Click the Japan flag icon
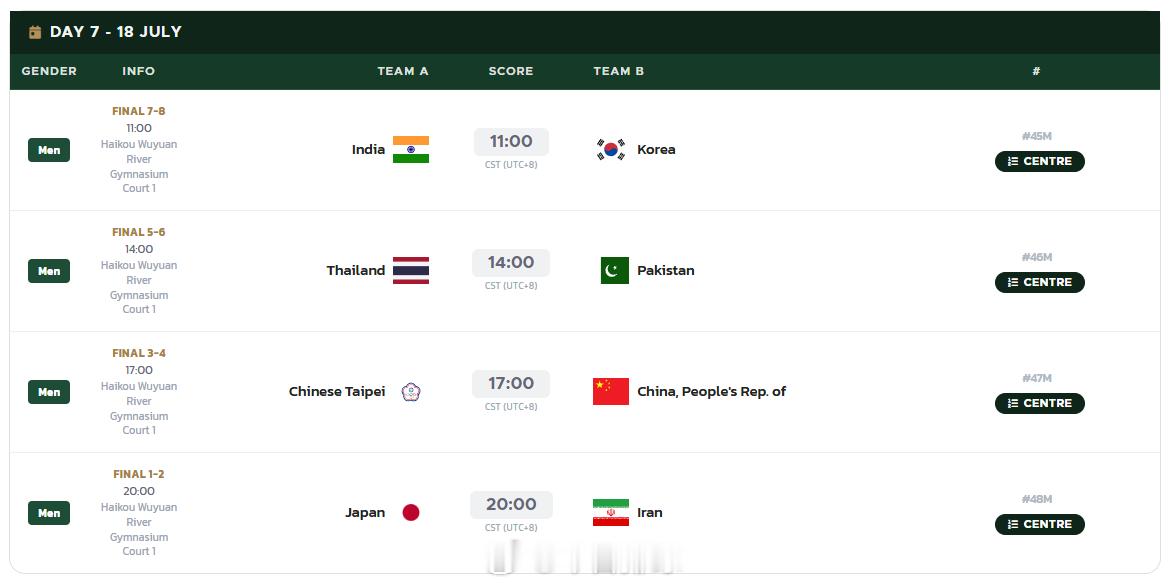 pyautogui.click(x=411, y=512)
